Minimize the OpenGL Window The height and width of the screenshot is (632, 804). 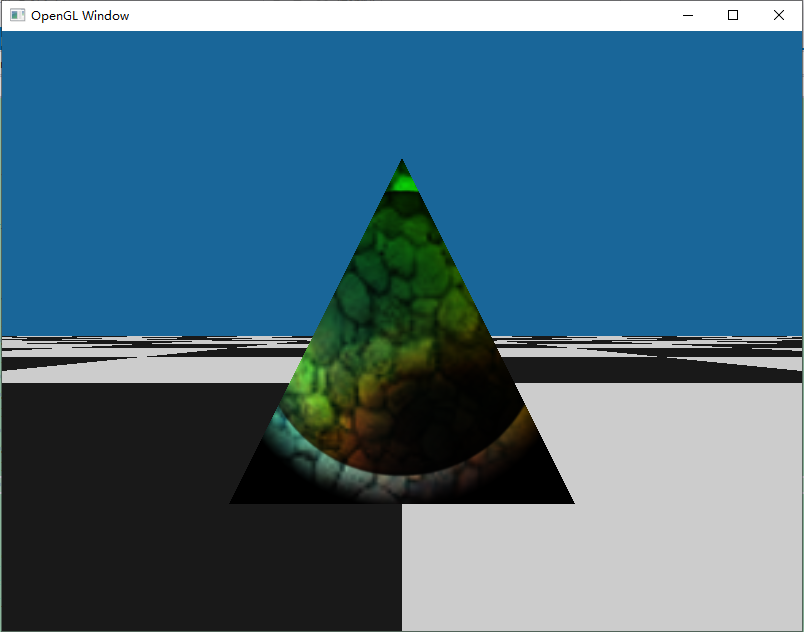coord(687,15)
